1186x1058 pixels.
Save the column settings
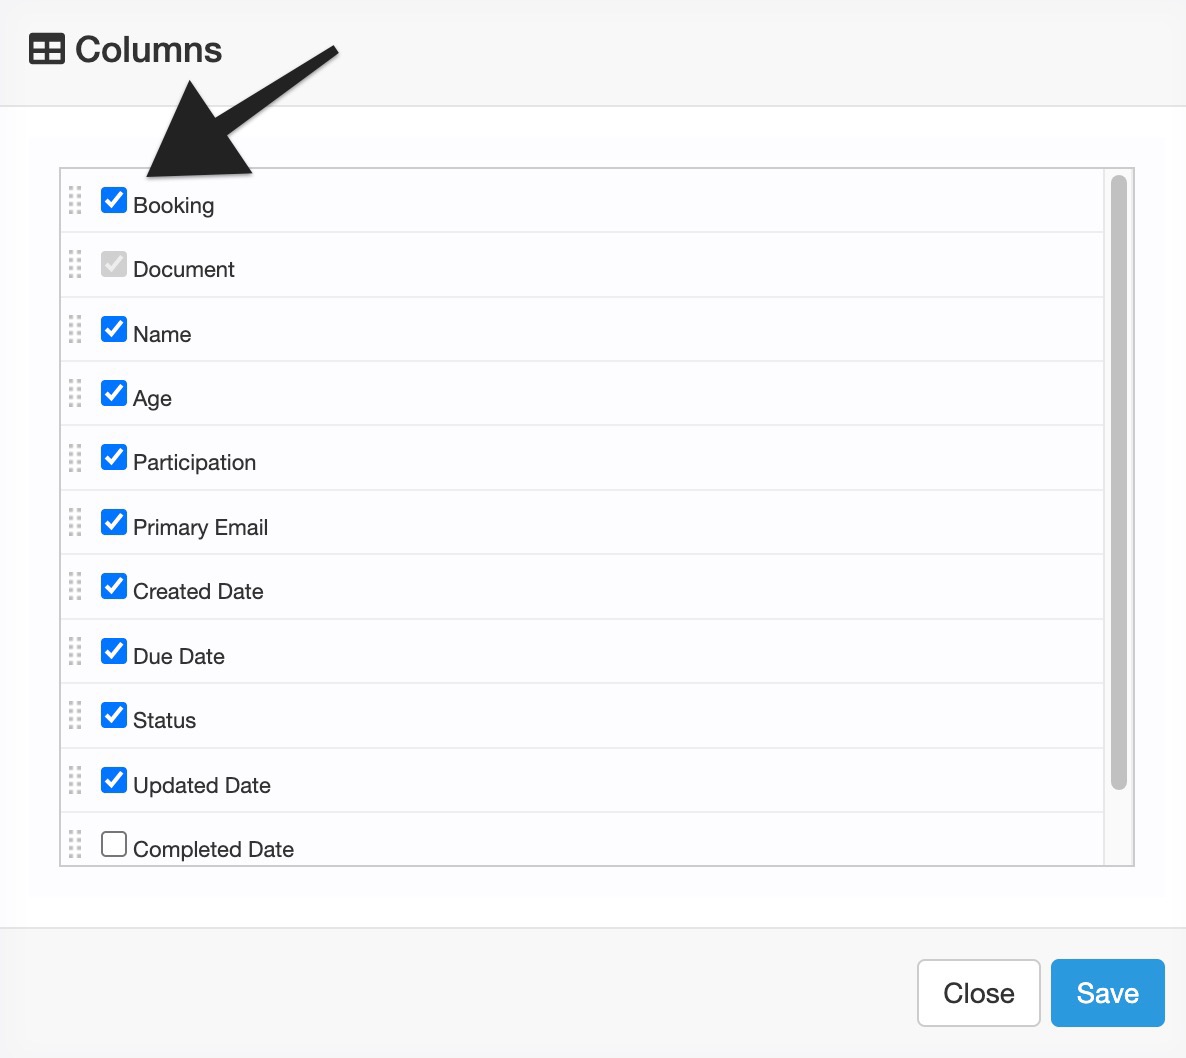click(x=1107, y=993)
